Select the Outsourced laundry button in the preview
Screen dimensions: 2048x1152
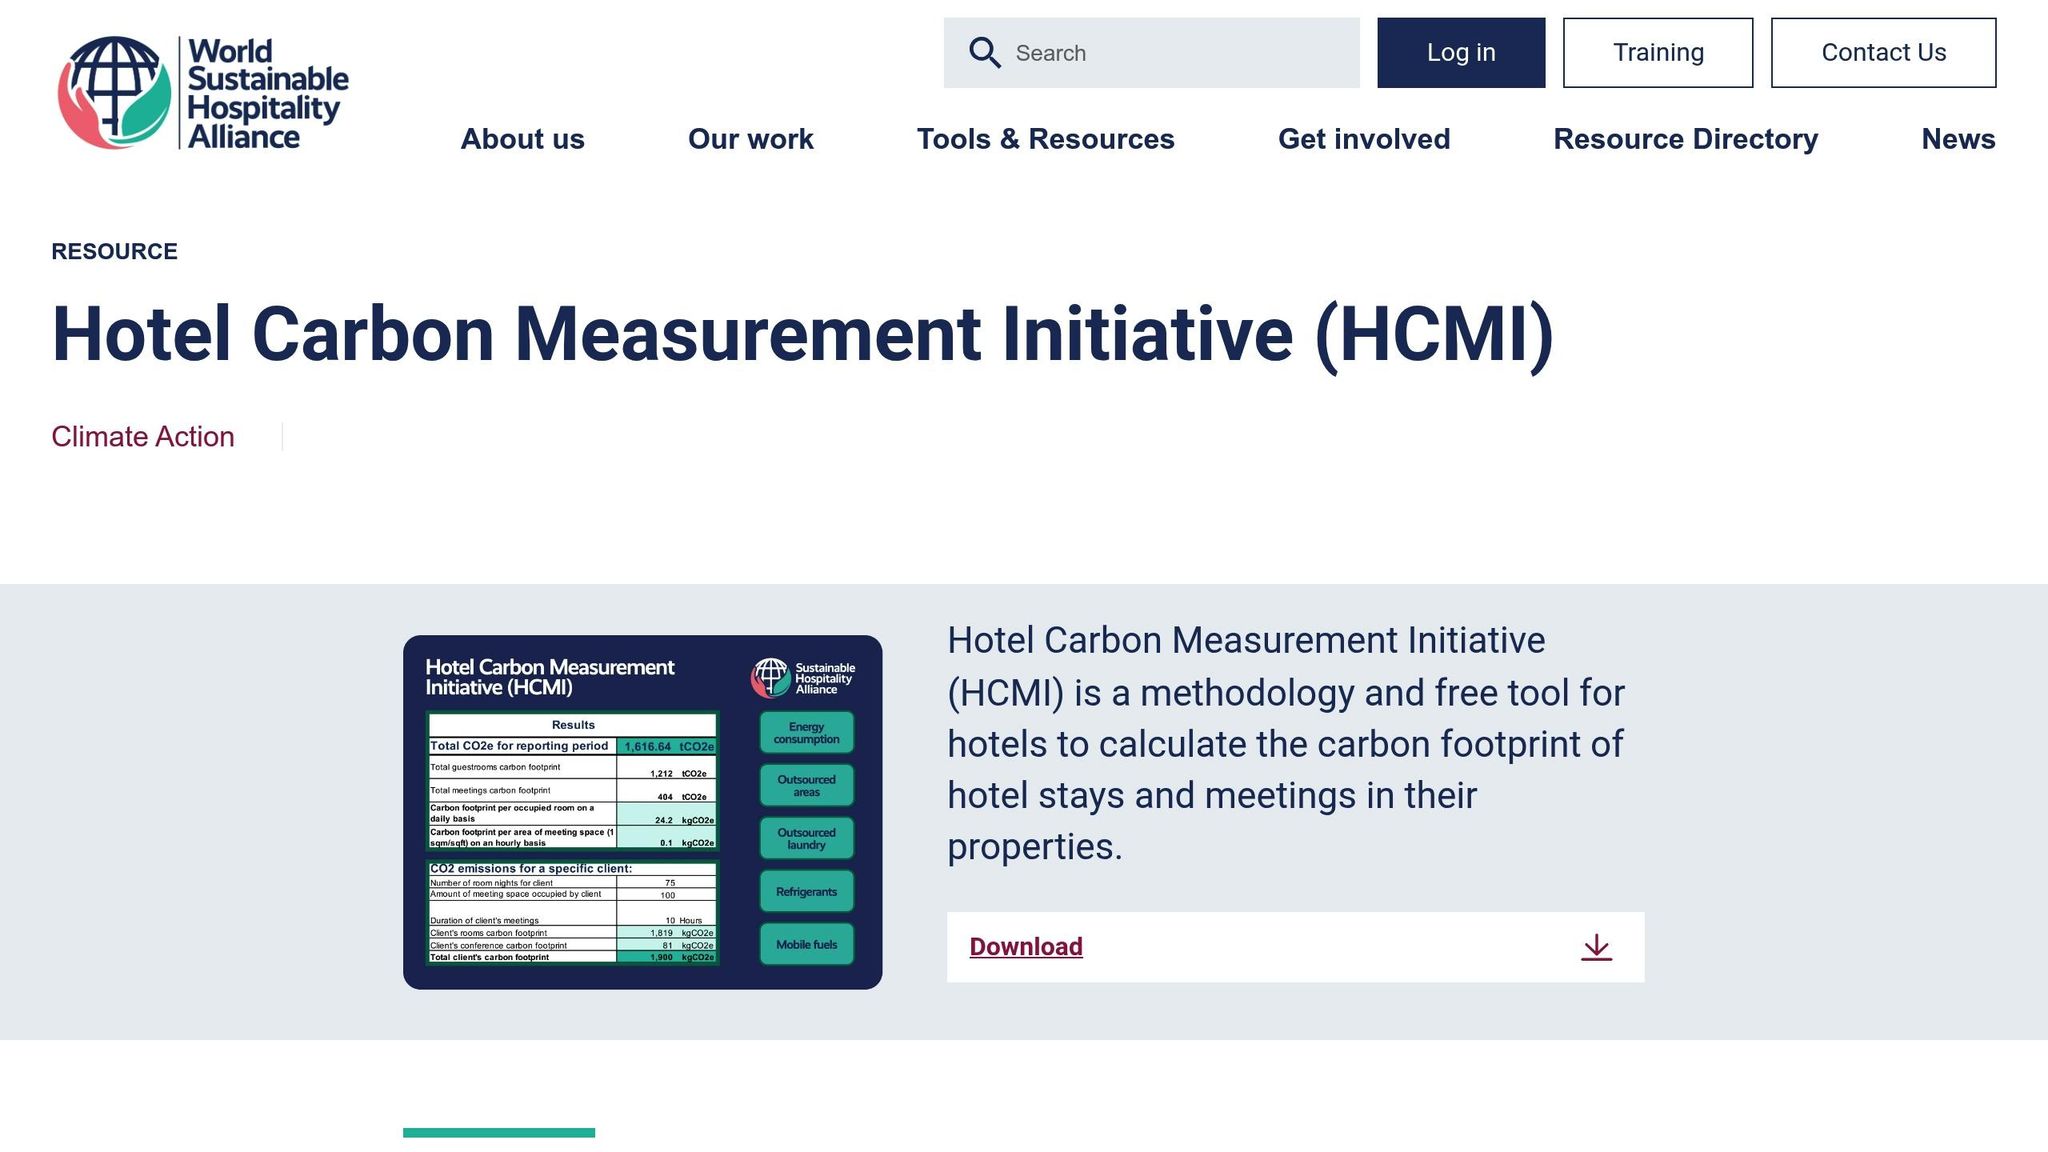click(806, 838)
